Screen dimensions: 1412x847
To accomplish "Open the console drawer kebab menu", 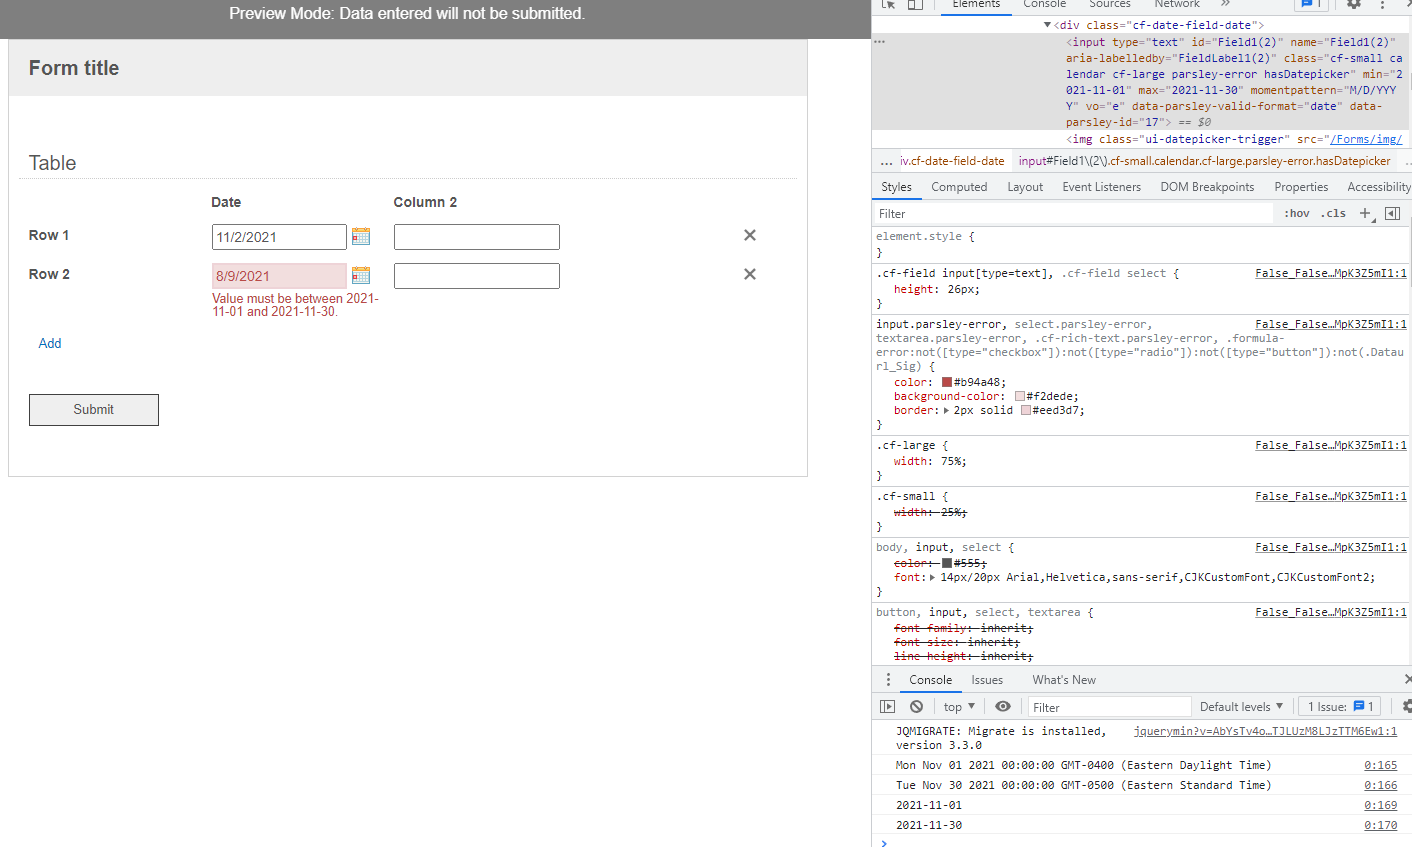I will 888,679.
